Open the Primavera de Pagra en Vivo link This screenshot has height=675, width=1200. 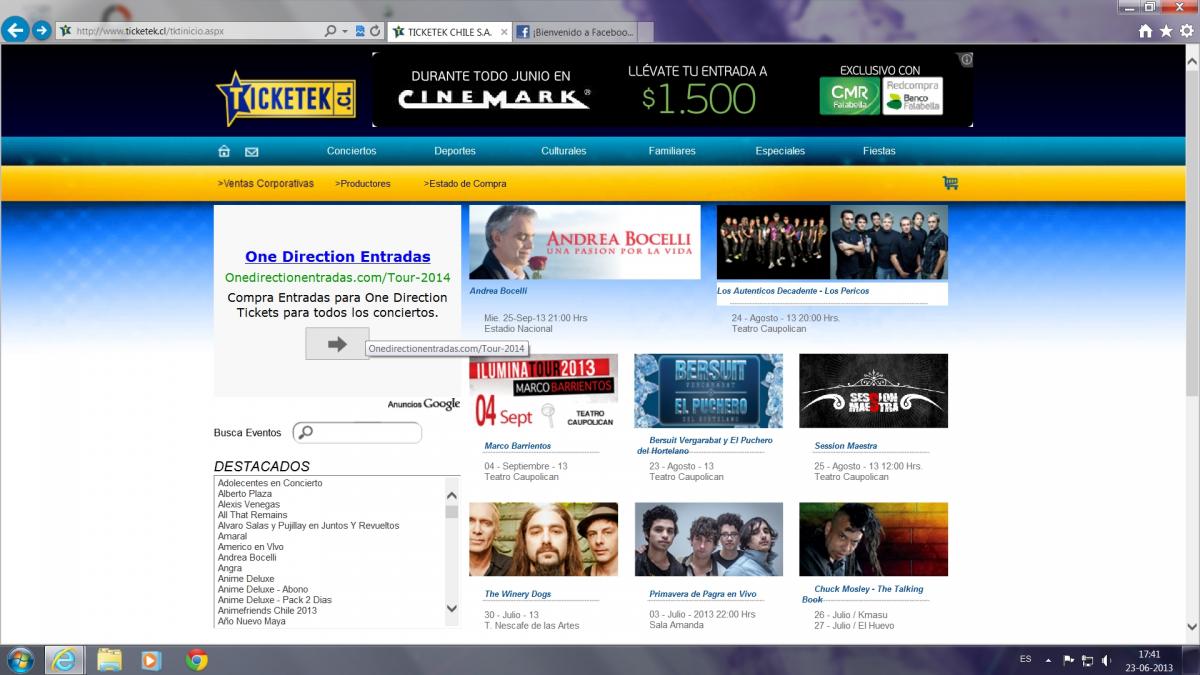(703, 594)
